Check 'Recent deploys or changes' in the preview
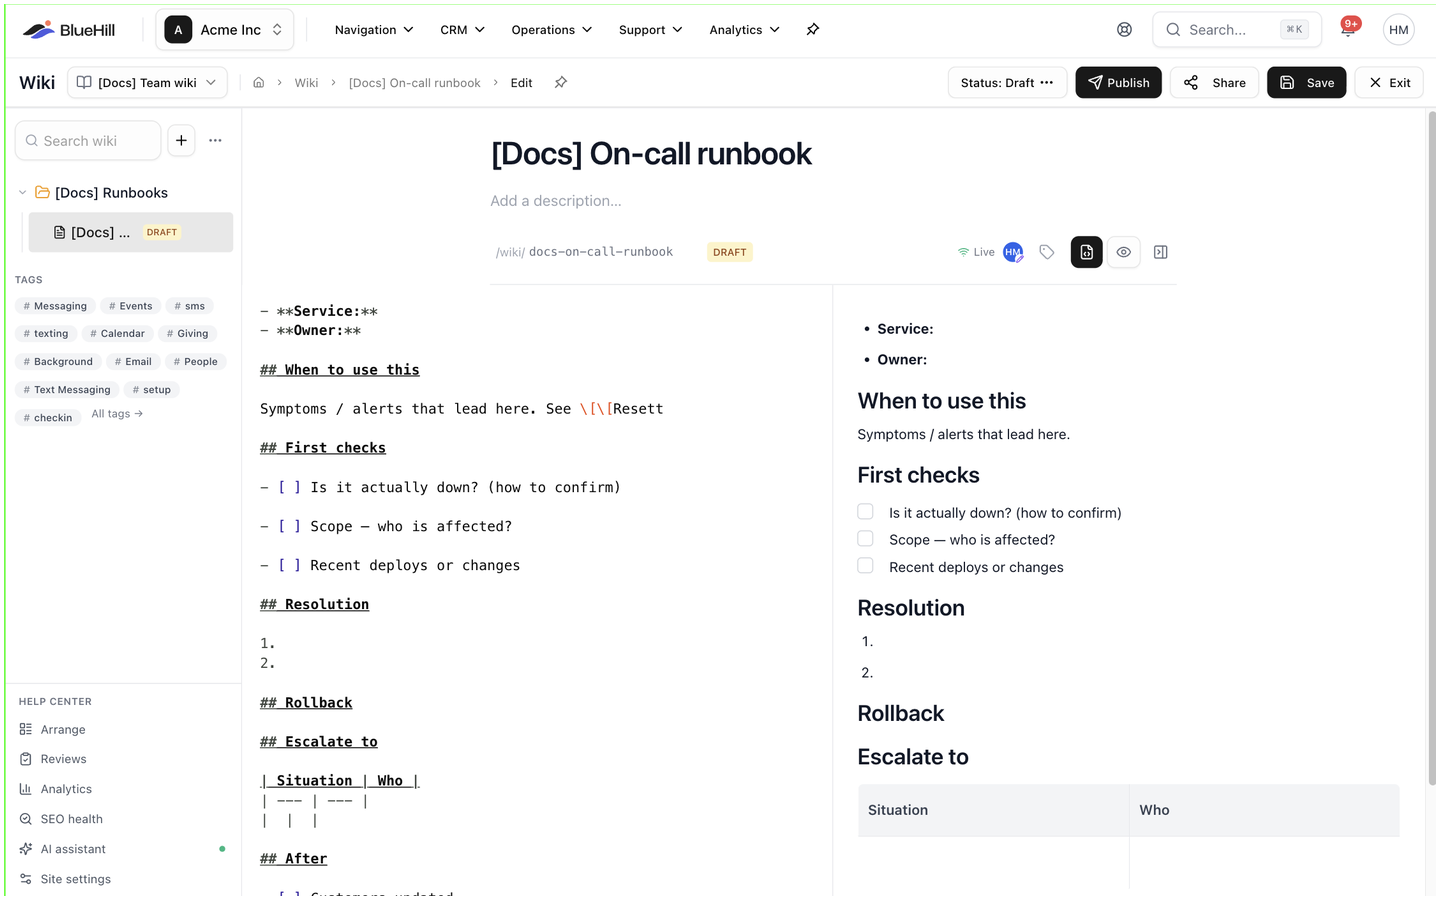Screen dimensions: 1440x900 click(866, 566)
